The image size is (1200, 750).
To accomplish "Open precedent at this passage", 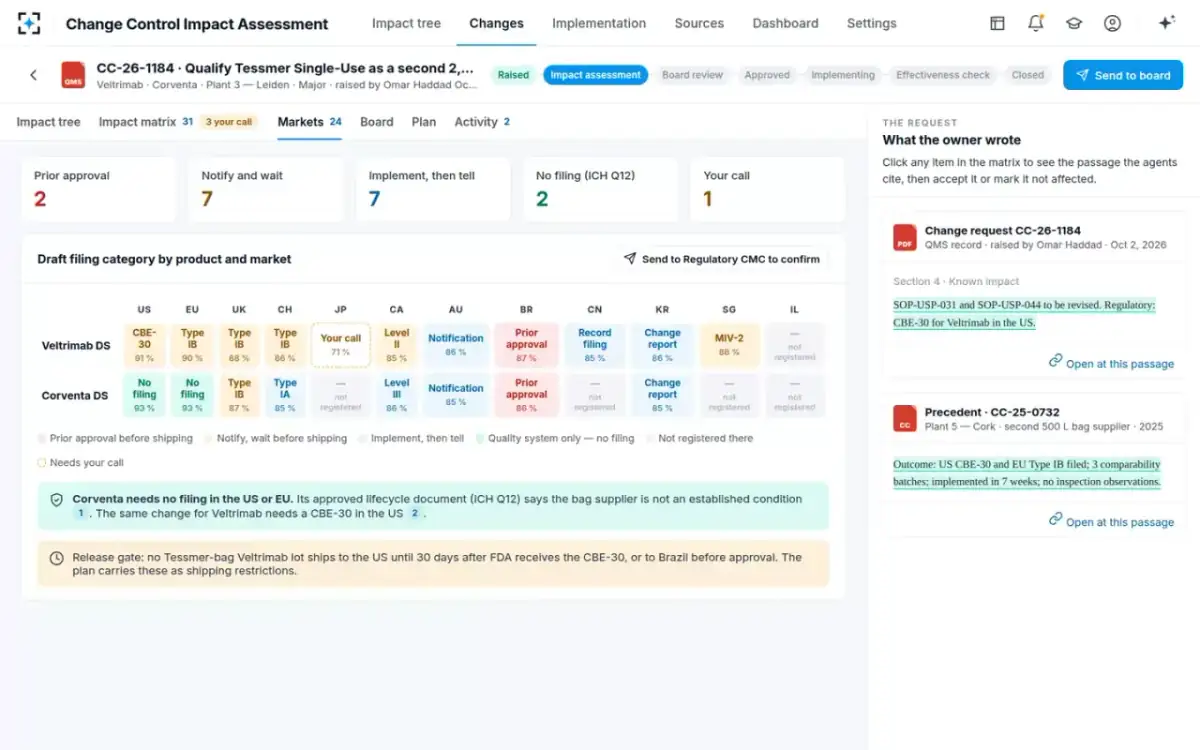I will point(1111,521).
